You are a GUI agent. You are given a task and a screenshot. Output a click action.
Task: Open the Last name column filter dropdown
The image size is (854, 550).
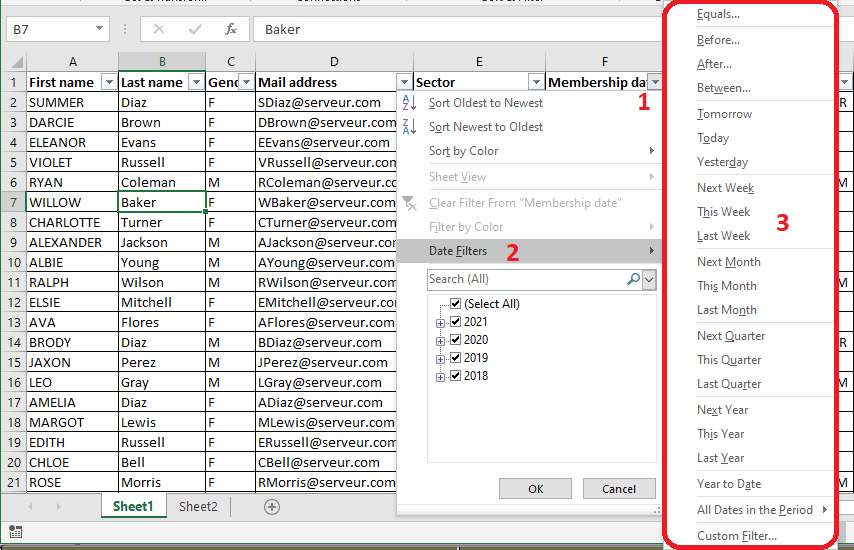tap(195, 83)
